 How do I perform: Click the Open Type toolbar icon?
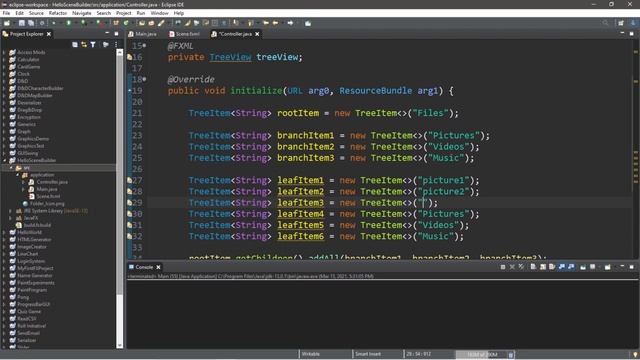[142, 23]
